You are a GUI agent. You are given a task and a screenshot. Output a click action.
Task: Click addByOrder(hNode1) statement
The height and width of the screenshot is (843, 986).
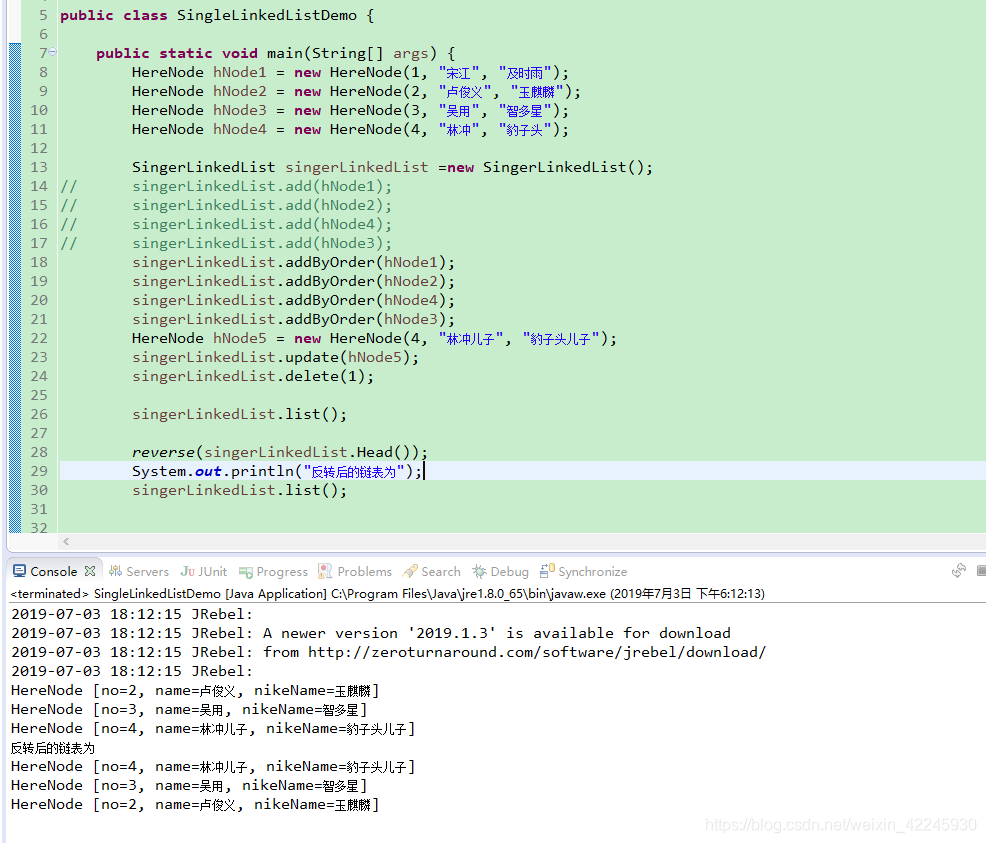pyautogui.click(x=293, y=262)
